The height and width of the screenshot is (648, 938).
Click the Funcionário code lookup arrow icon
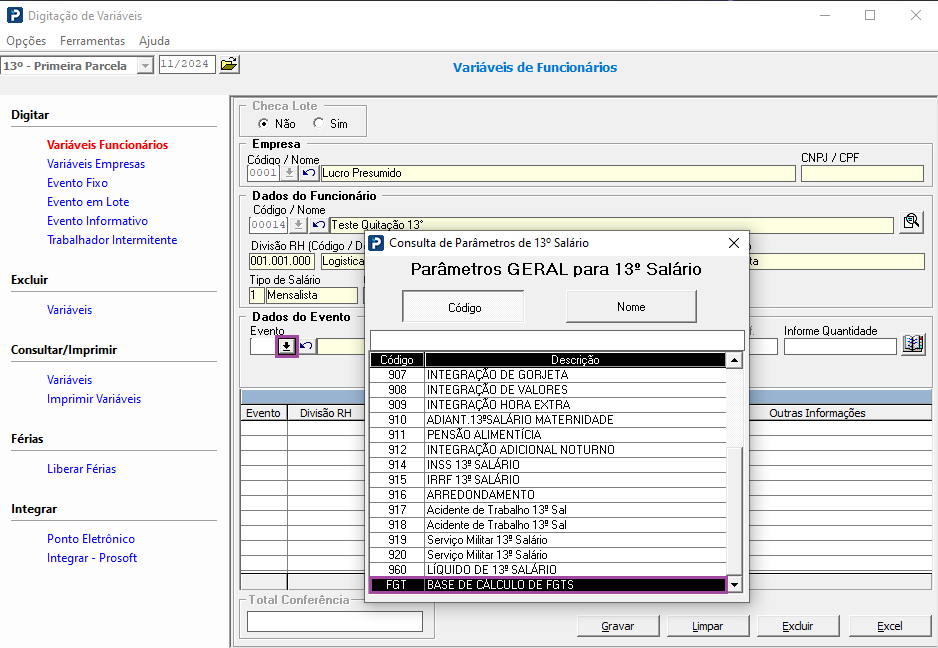tap(299, 225)
